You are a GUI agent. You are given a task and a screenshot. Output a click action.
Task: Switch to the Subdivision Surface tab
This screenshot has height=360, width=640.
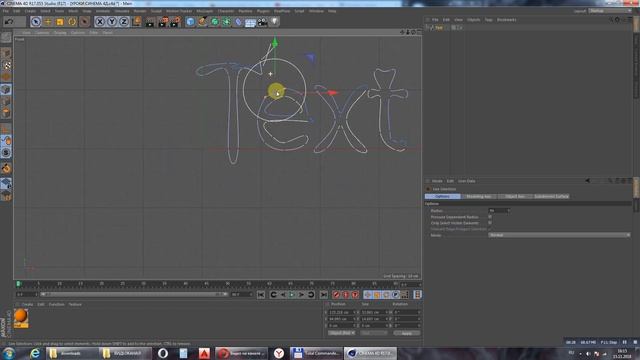click(x=551, y=196)
